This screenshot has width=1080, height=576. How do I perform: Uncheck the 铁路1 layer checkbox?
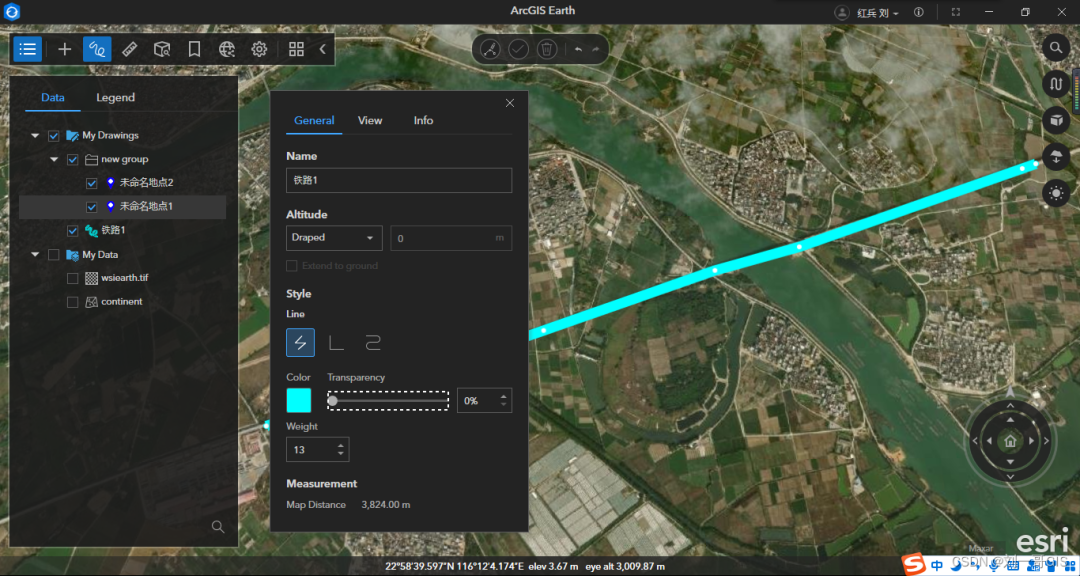72,231
